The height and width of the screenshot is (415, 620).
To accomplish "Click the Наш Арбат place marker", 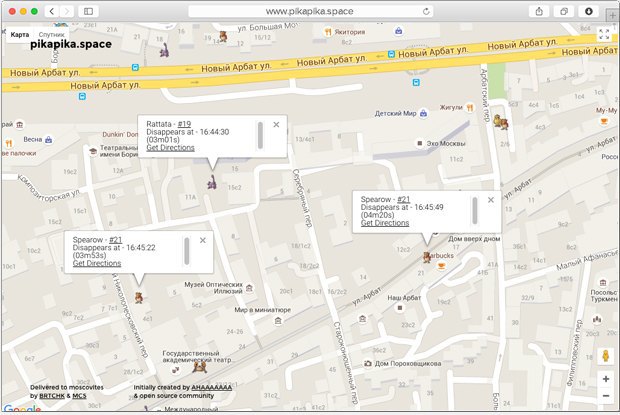I will [x=400, y=307].
